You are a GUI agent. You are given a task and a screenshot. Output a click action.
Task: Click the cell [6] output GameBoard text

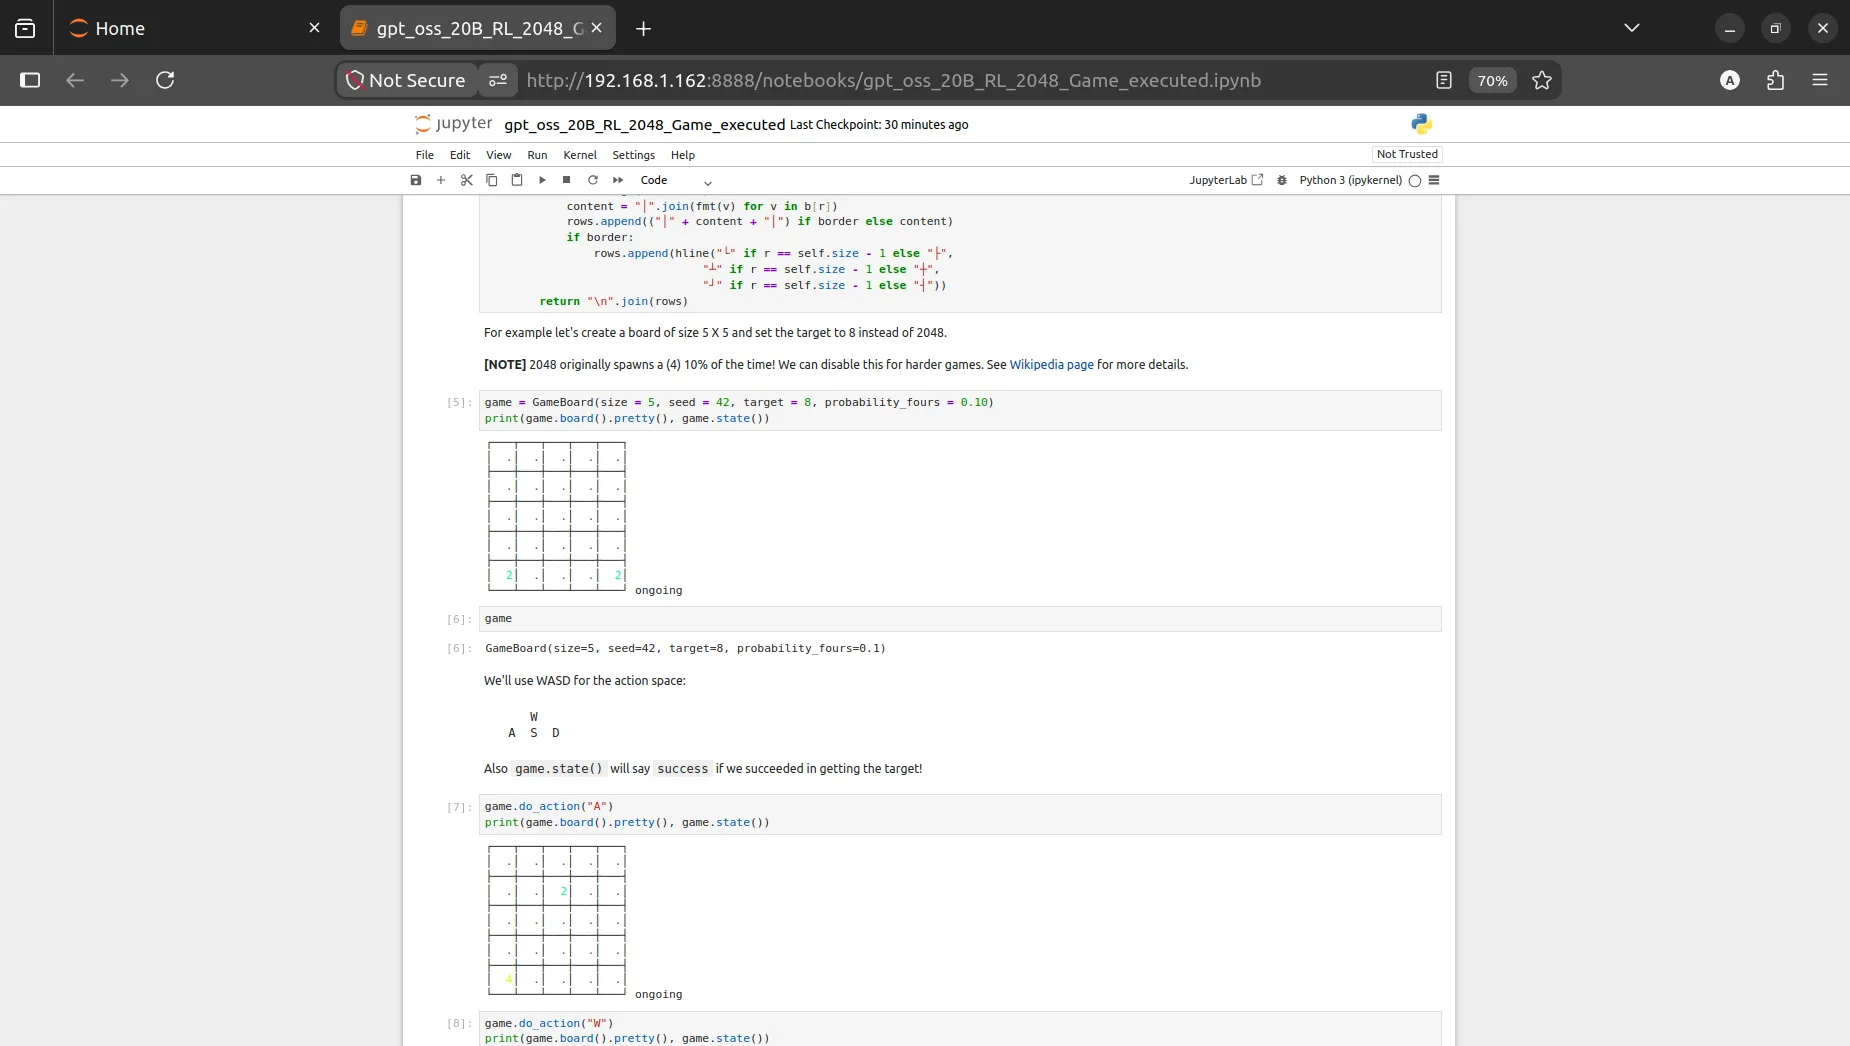[x=685, y=649]
